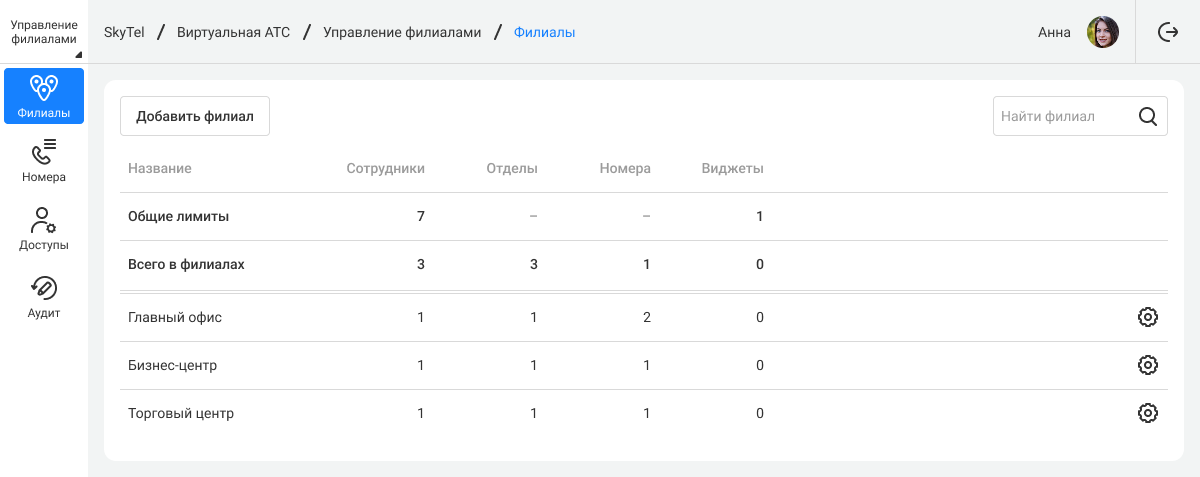
Task: Open the Аудит log section
Action: point(44,297)
